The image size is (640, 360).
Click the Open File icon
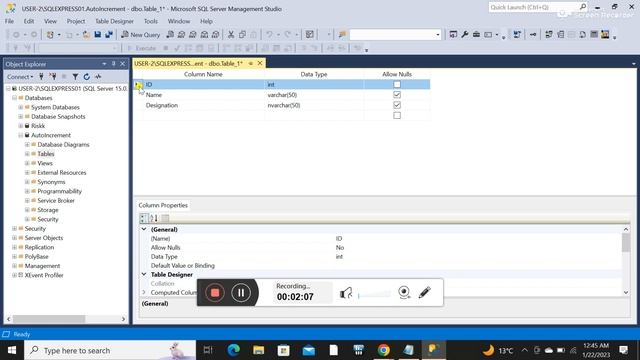86,35
